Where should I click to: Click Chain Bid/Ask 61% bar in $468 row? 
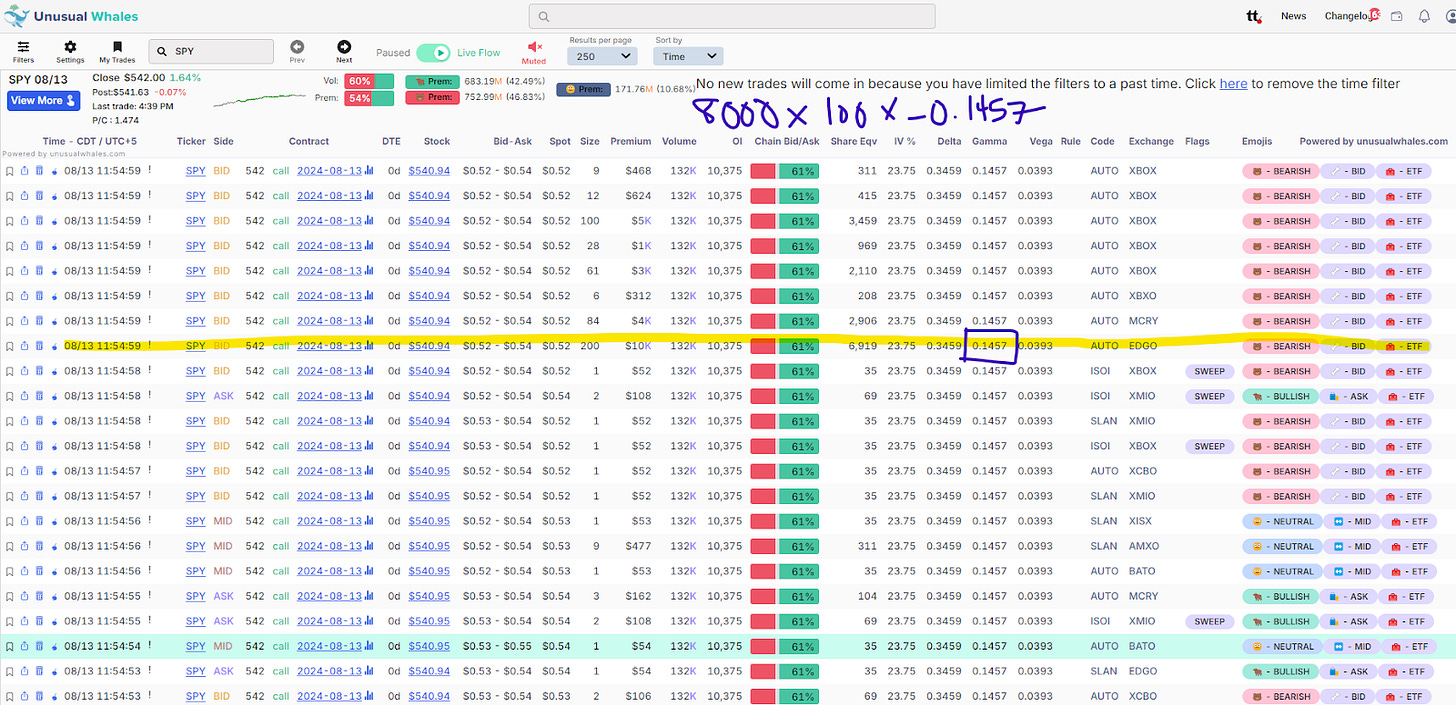785,171
